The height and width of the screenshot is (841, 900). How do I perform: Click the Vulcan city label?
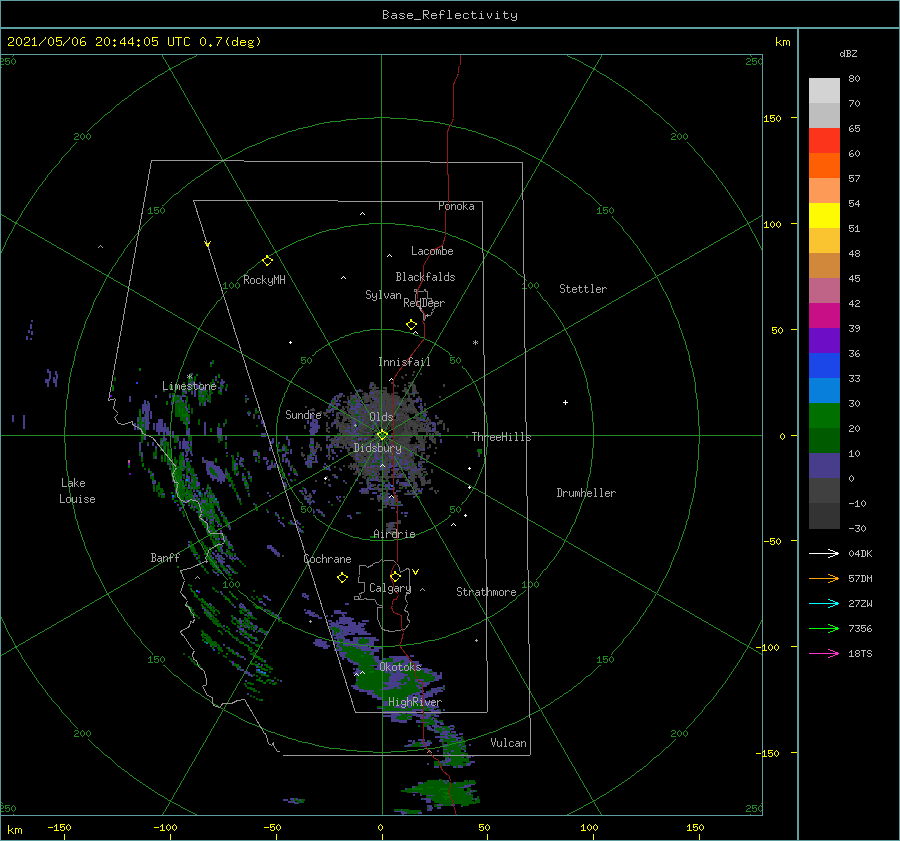508,743
